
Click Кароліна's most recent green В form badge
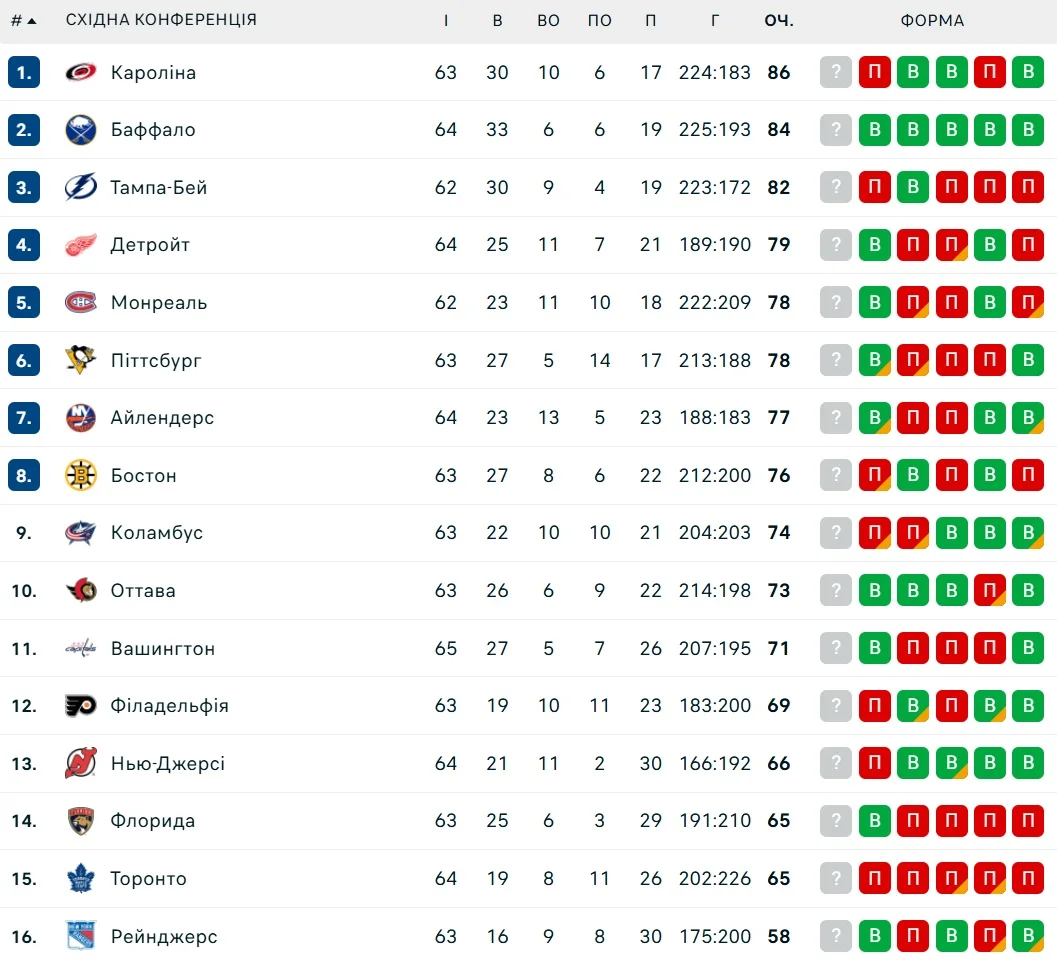point(1028,72)
